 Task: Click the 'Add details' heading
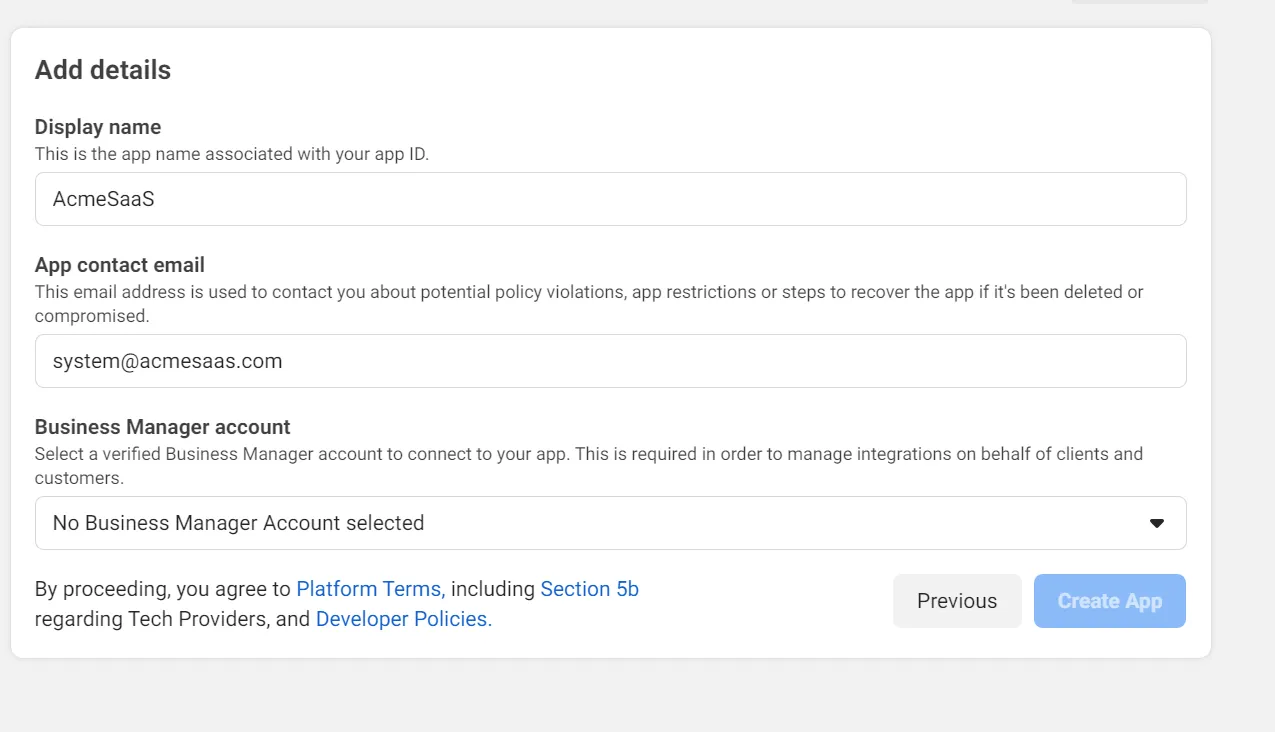point(103,70)
